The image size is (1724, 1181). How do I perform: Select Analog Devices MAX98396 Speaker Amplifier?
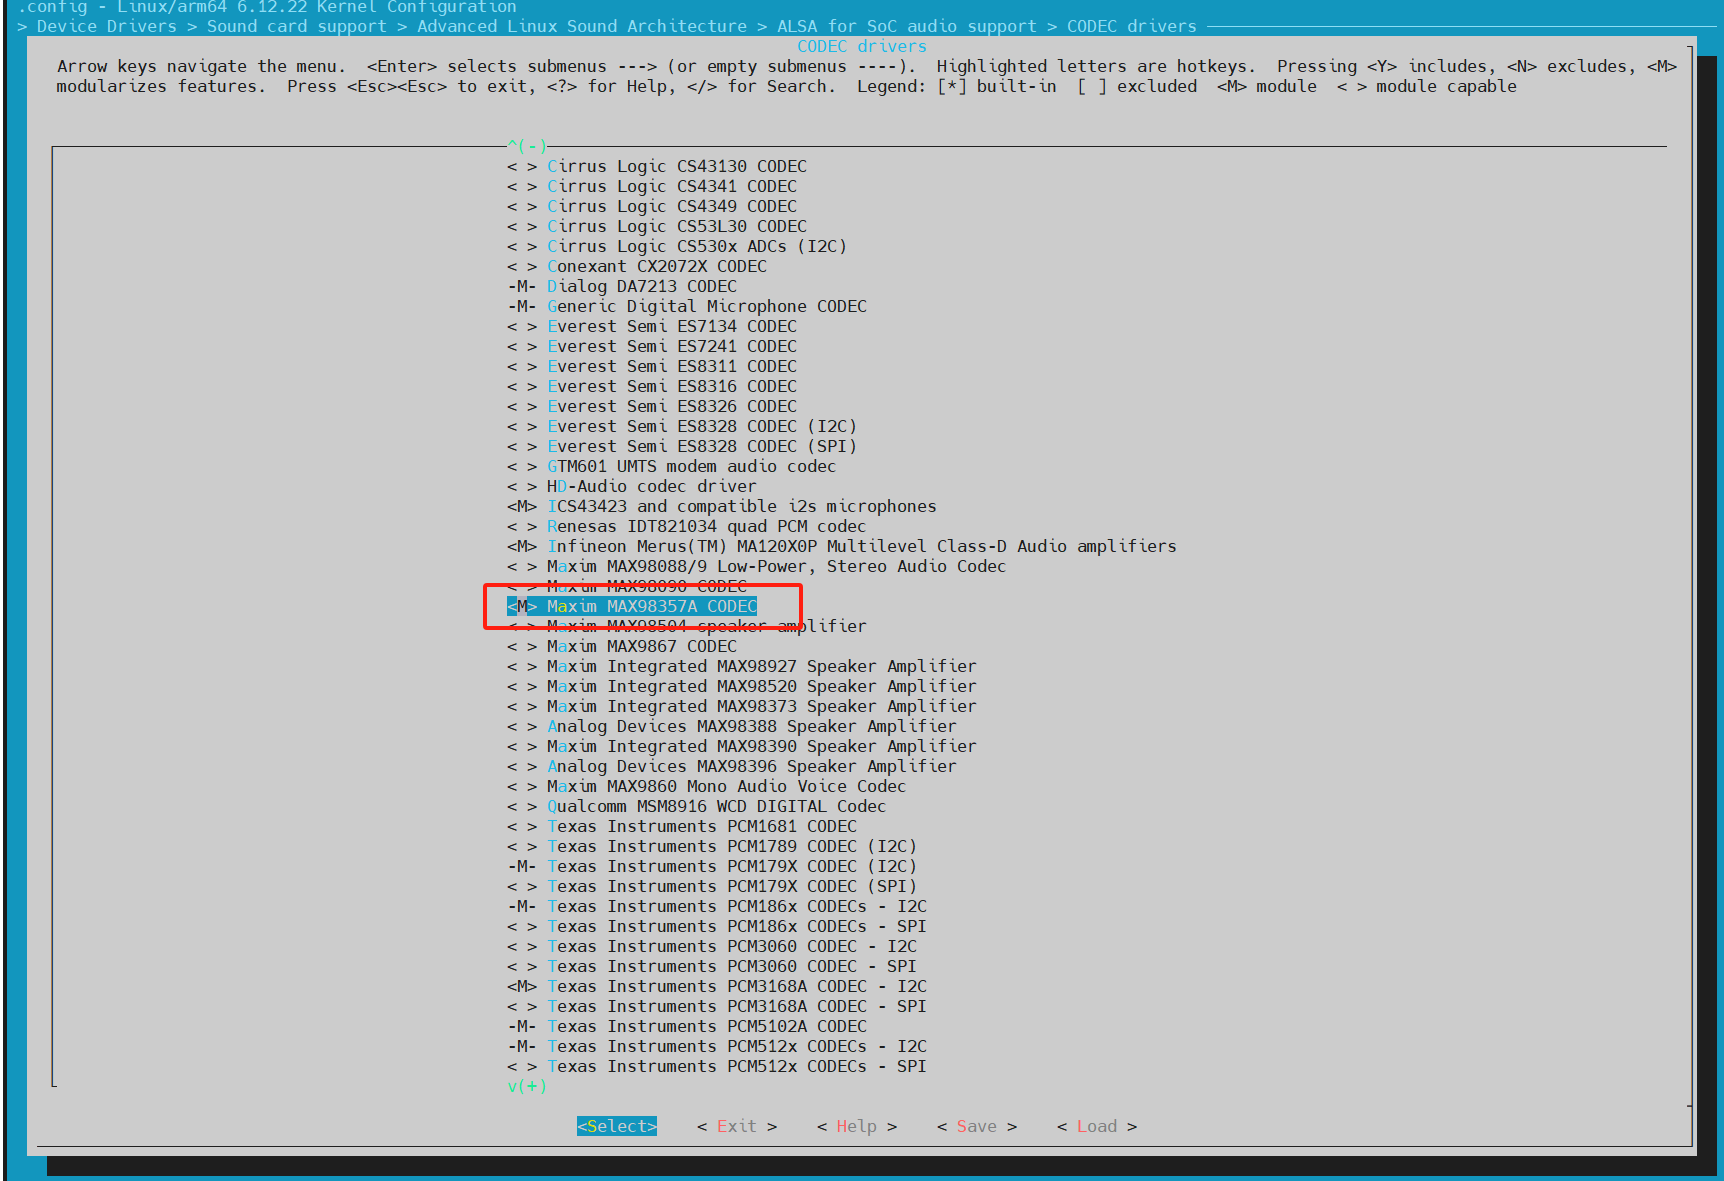point(732,766)
